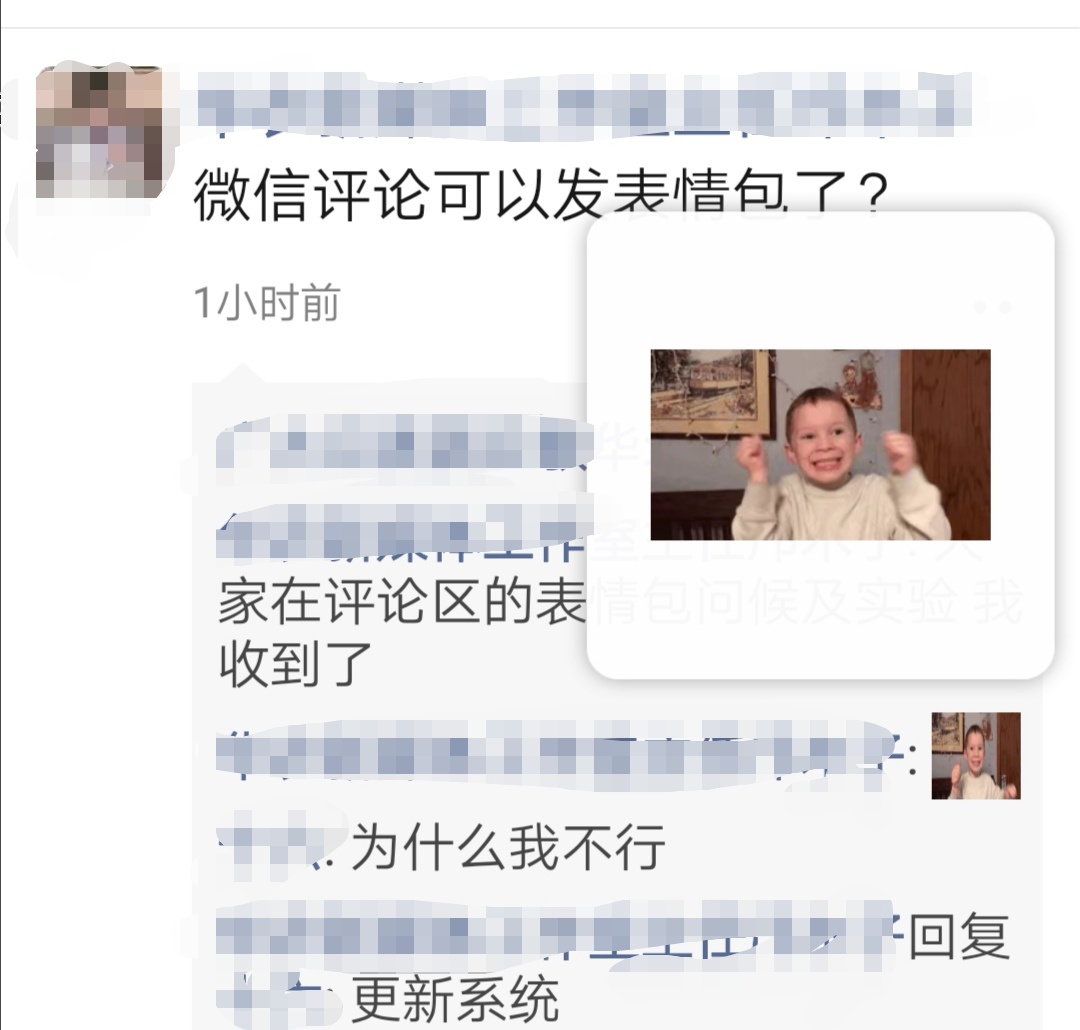The image size is (1080, 1030).
Task: Click empty white area below the sticker preview
Action: tap(820, 606)
